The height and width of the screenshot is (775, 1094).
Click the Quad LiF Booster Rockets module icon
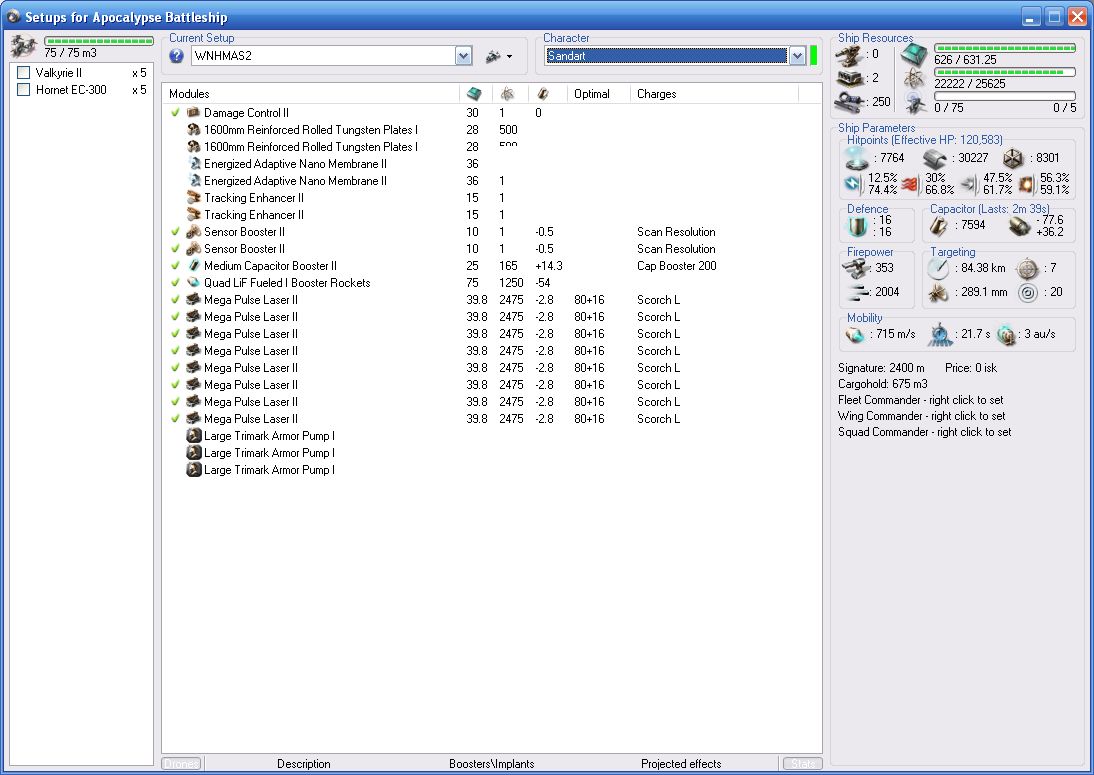coord(193,283)
